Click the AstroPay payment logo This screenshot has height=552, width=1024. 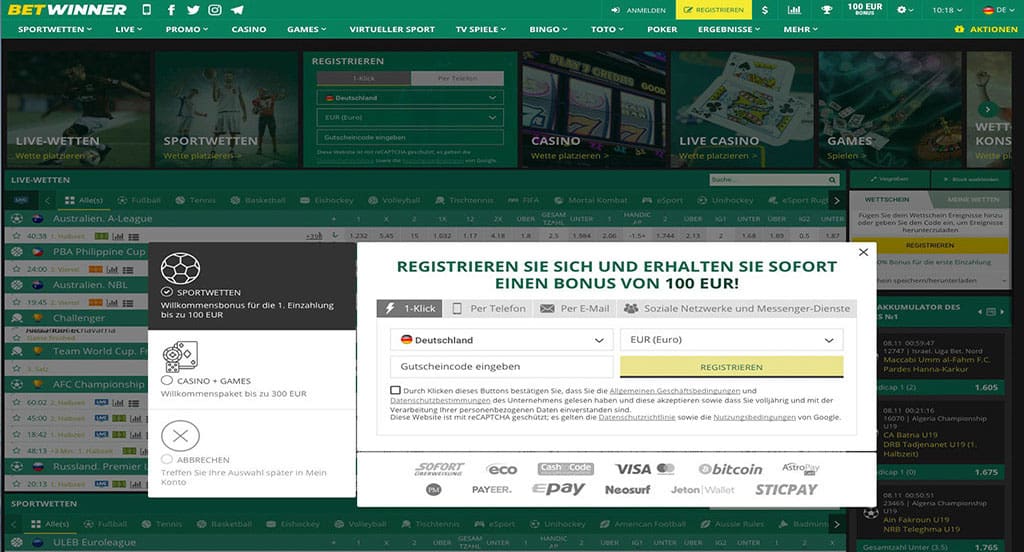801,468
